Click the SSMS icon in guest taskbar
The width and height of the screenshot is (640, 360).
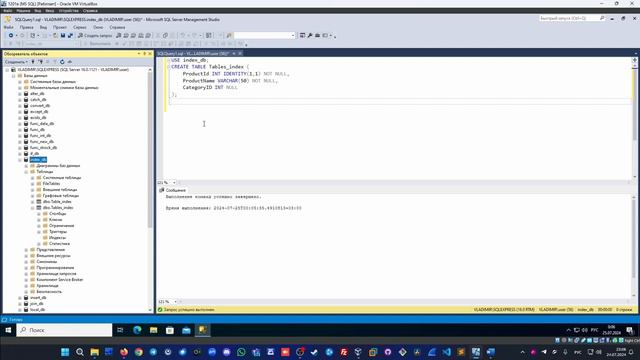(202, 330)
